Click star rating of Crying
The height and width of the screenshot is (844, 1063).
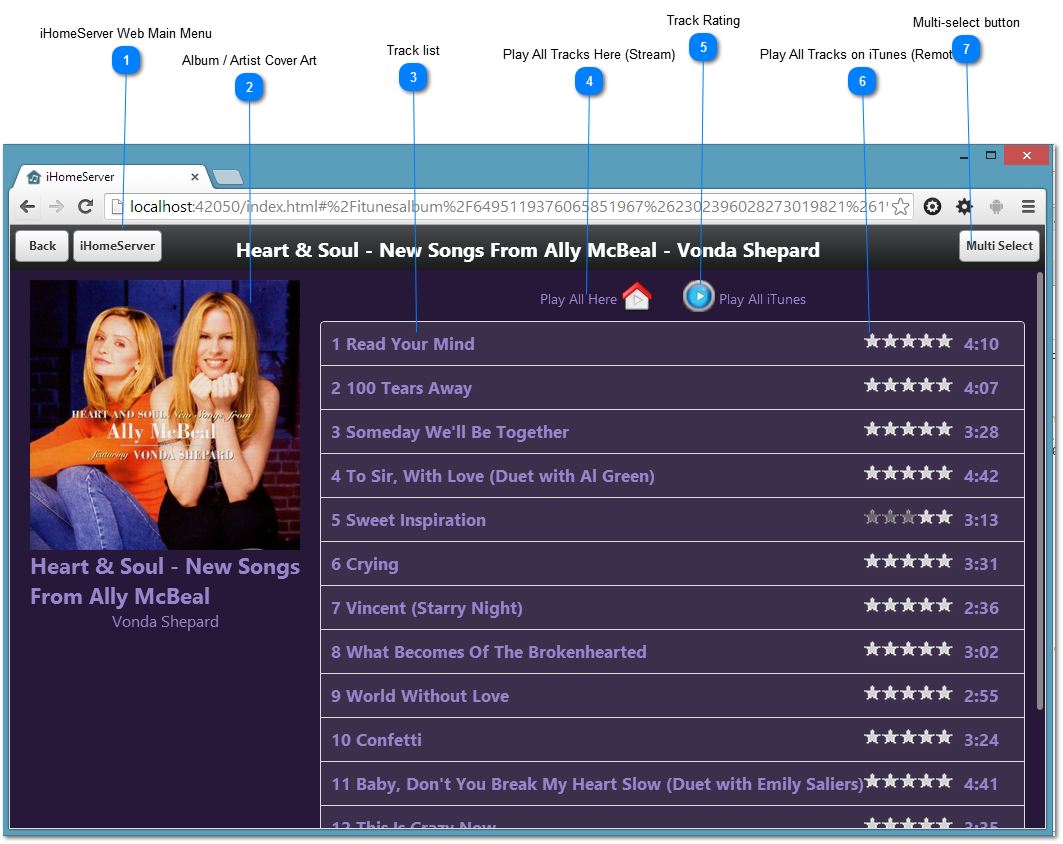(x=908, y=561)
